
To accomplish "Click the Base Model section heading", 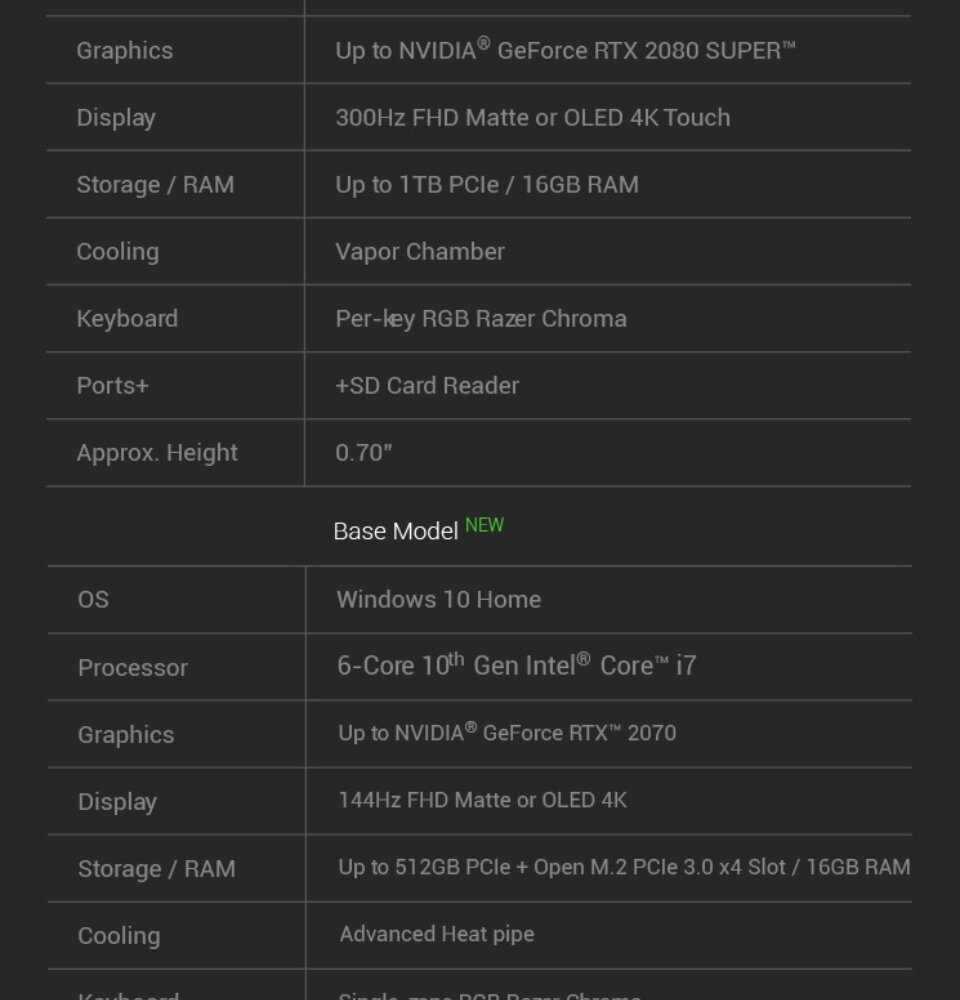I will pos(395,531).
